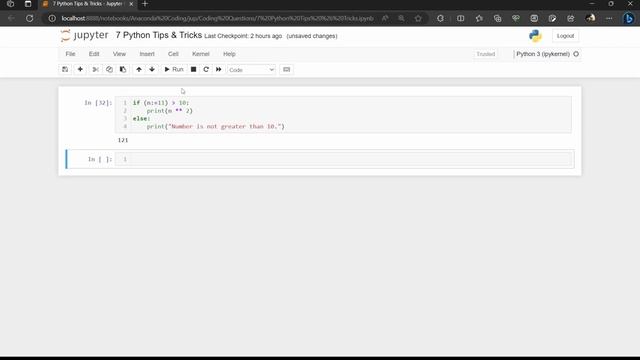The image size is (640, 360).
Task: Restart the kernel
Action: click(206, 69)
